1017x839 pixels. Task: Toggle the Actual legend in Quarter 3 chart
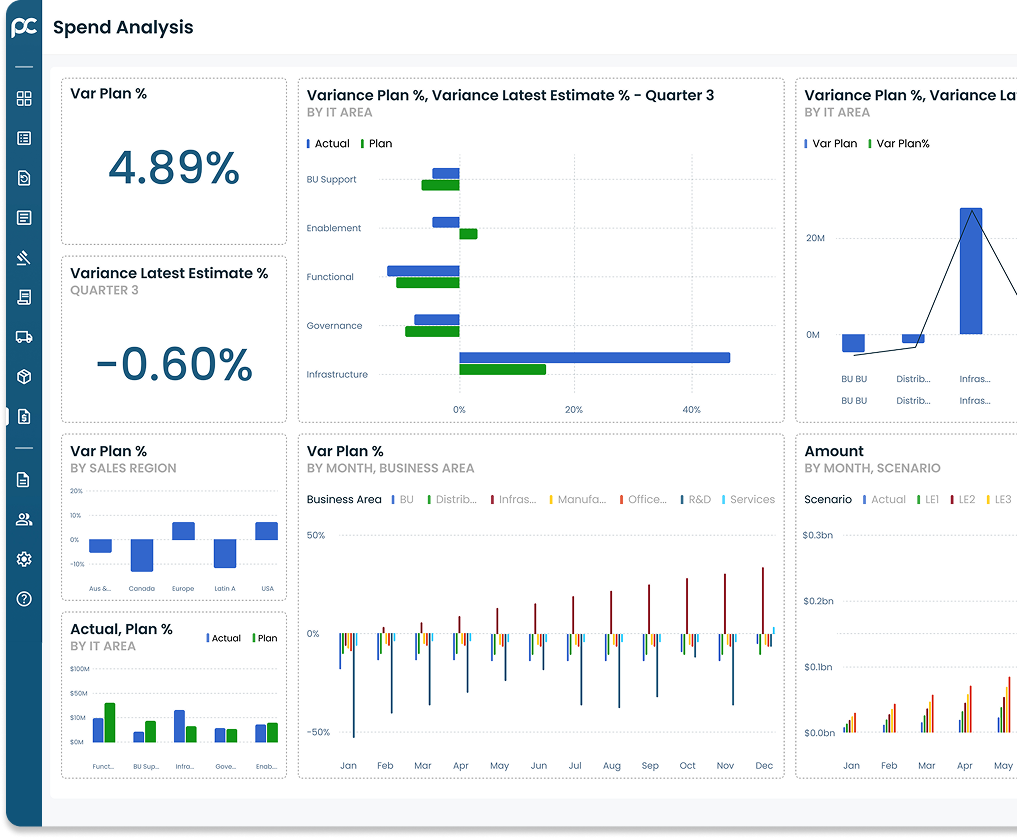pos(327,144)
